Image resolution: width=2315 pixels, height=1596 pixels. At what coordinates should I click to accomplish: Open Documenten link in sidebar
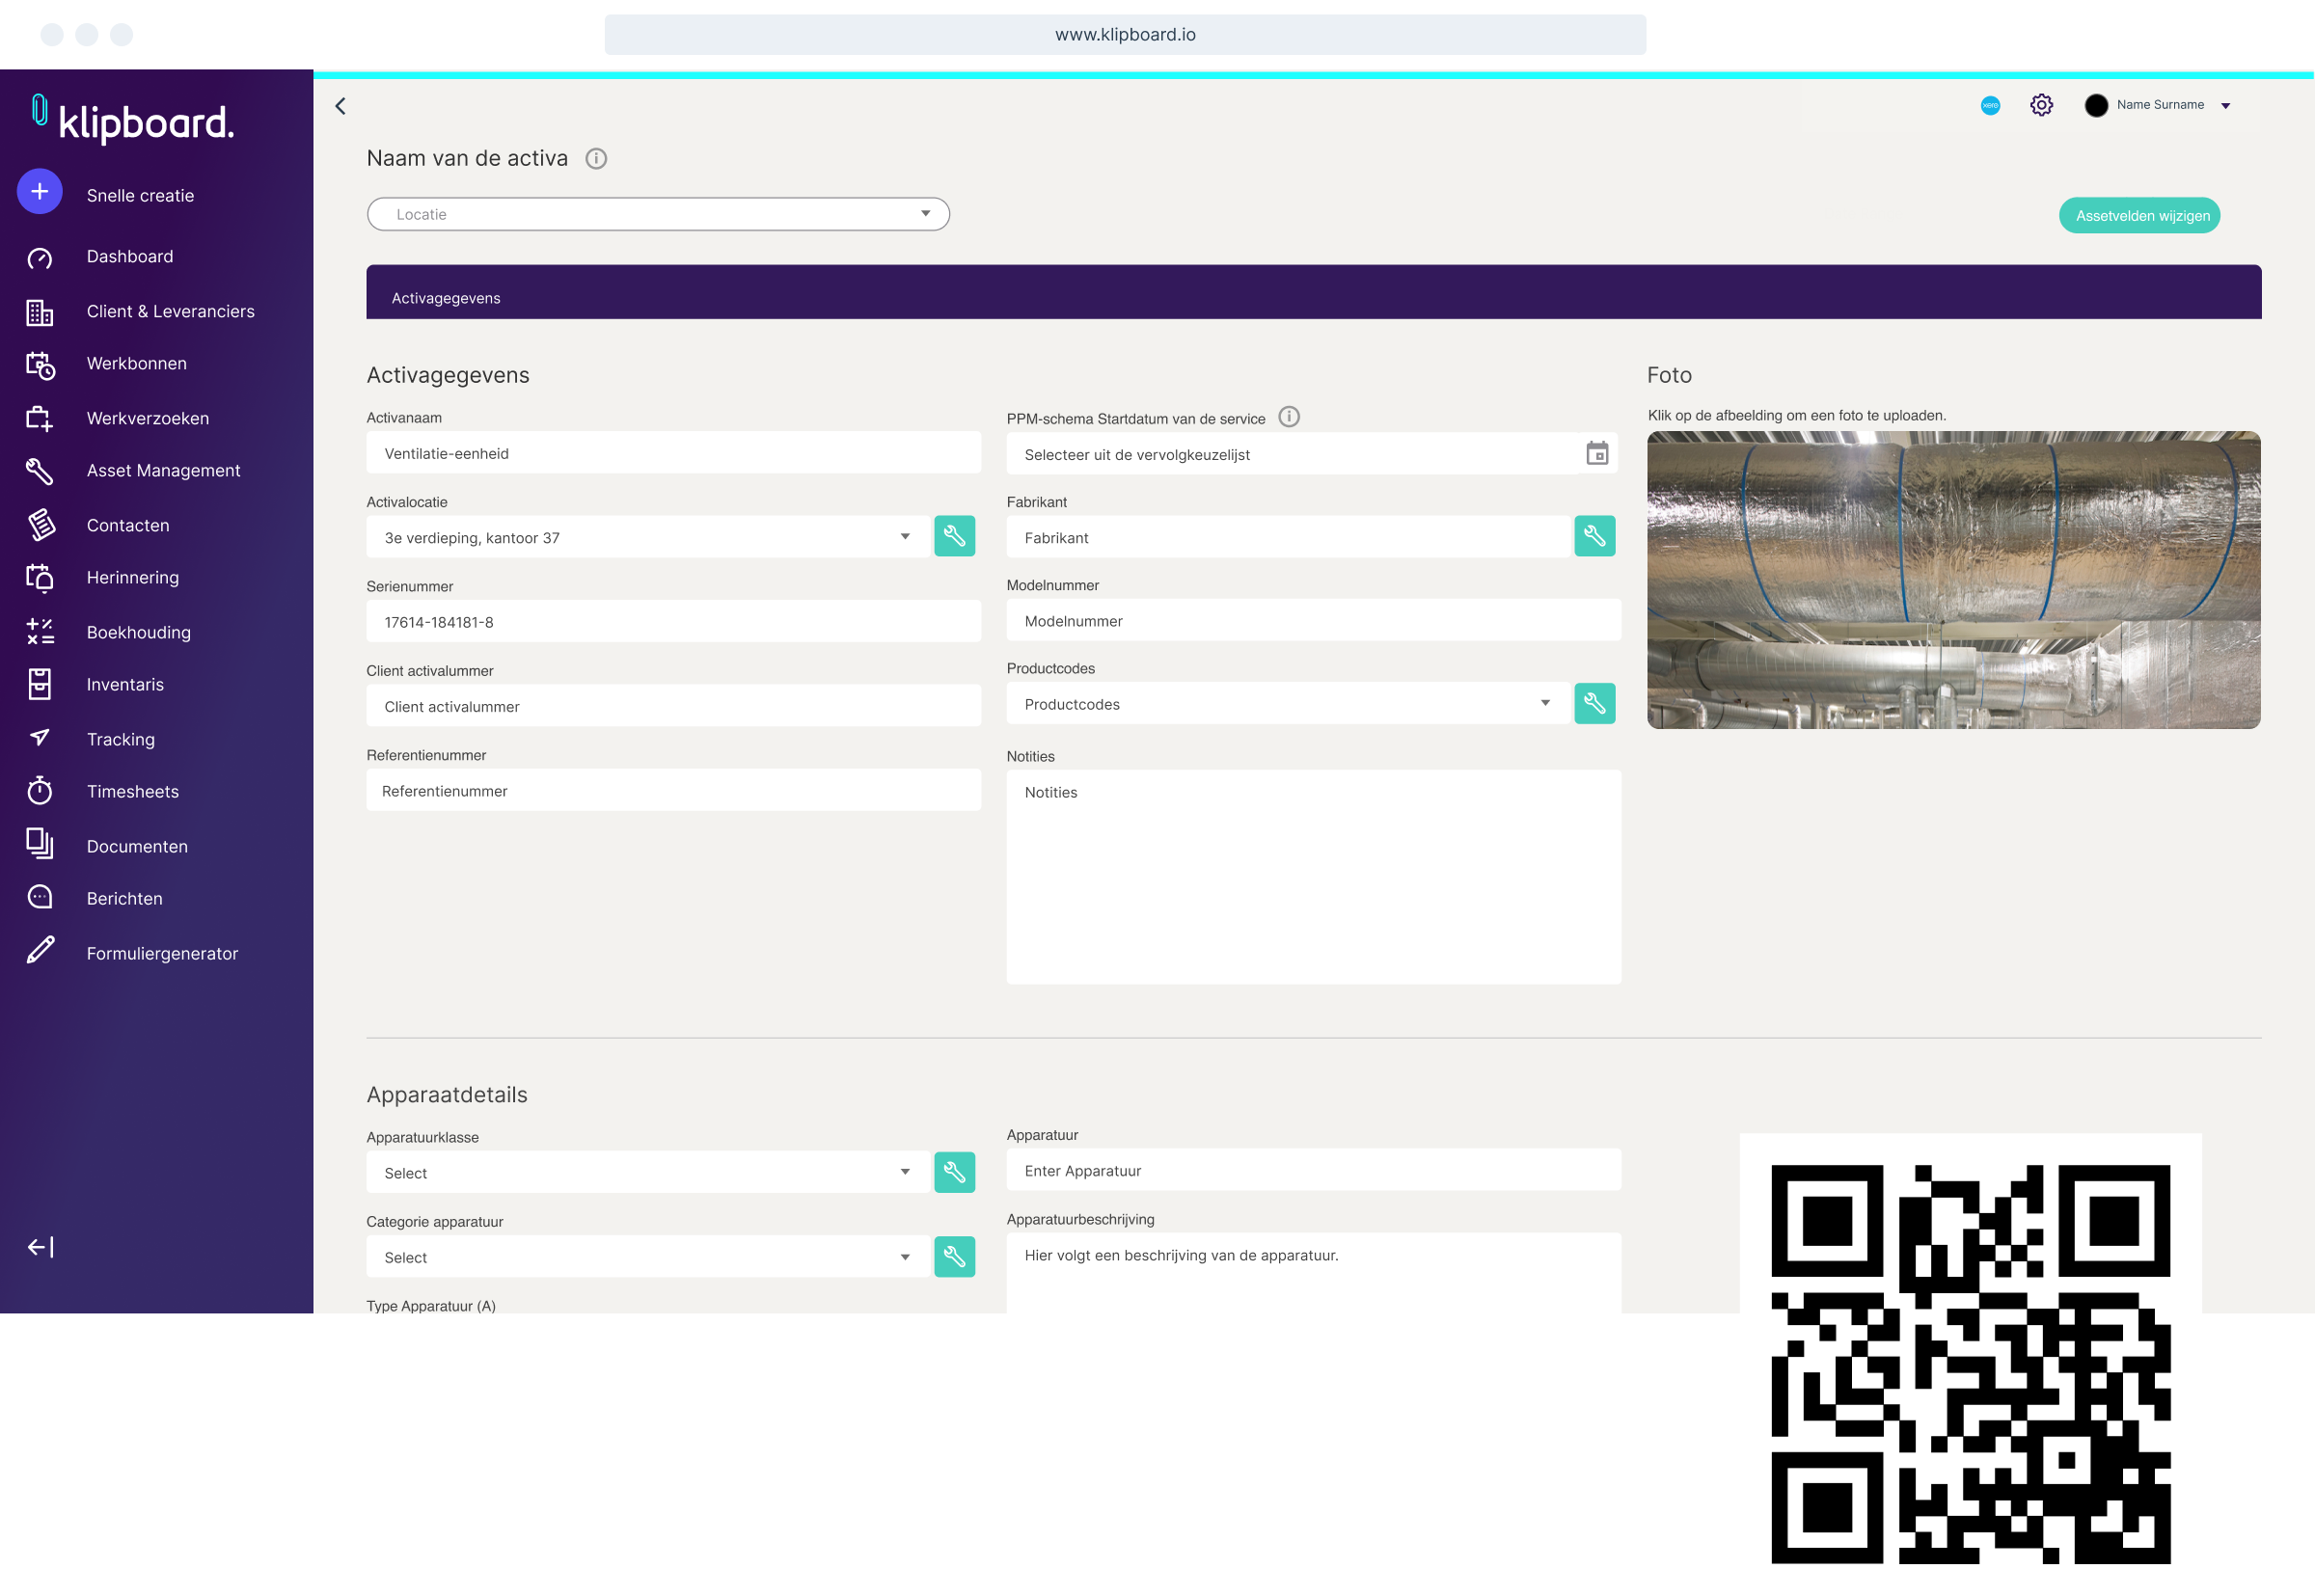tap(138, 847)
